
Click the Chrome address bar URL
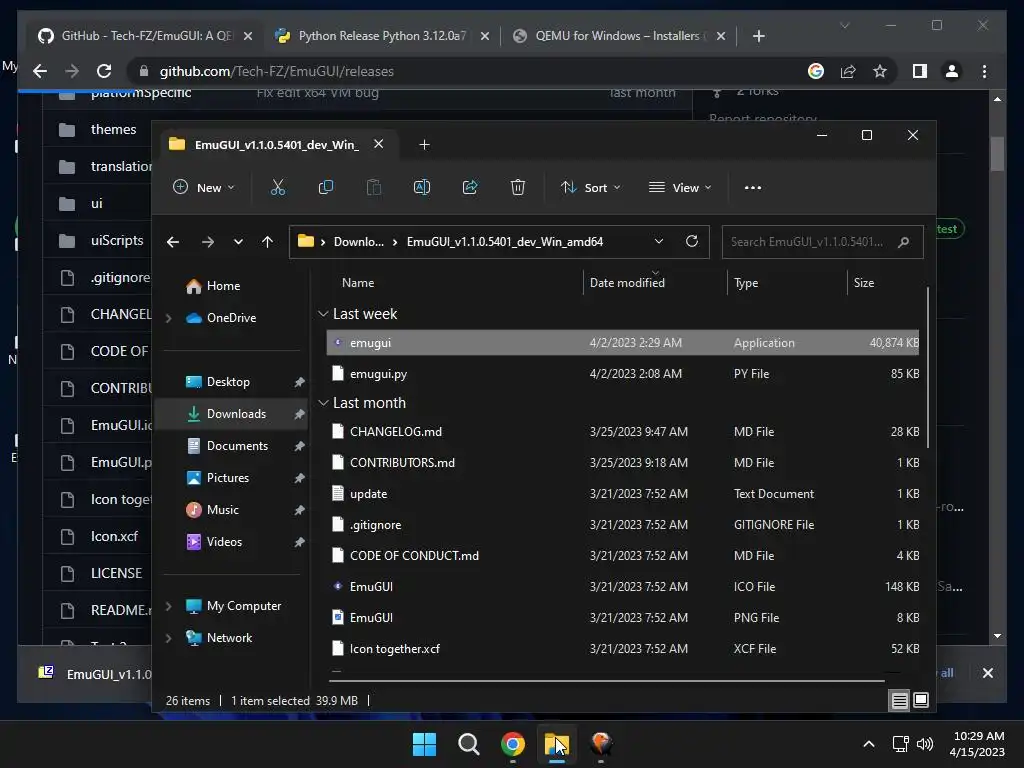277,71
